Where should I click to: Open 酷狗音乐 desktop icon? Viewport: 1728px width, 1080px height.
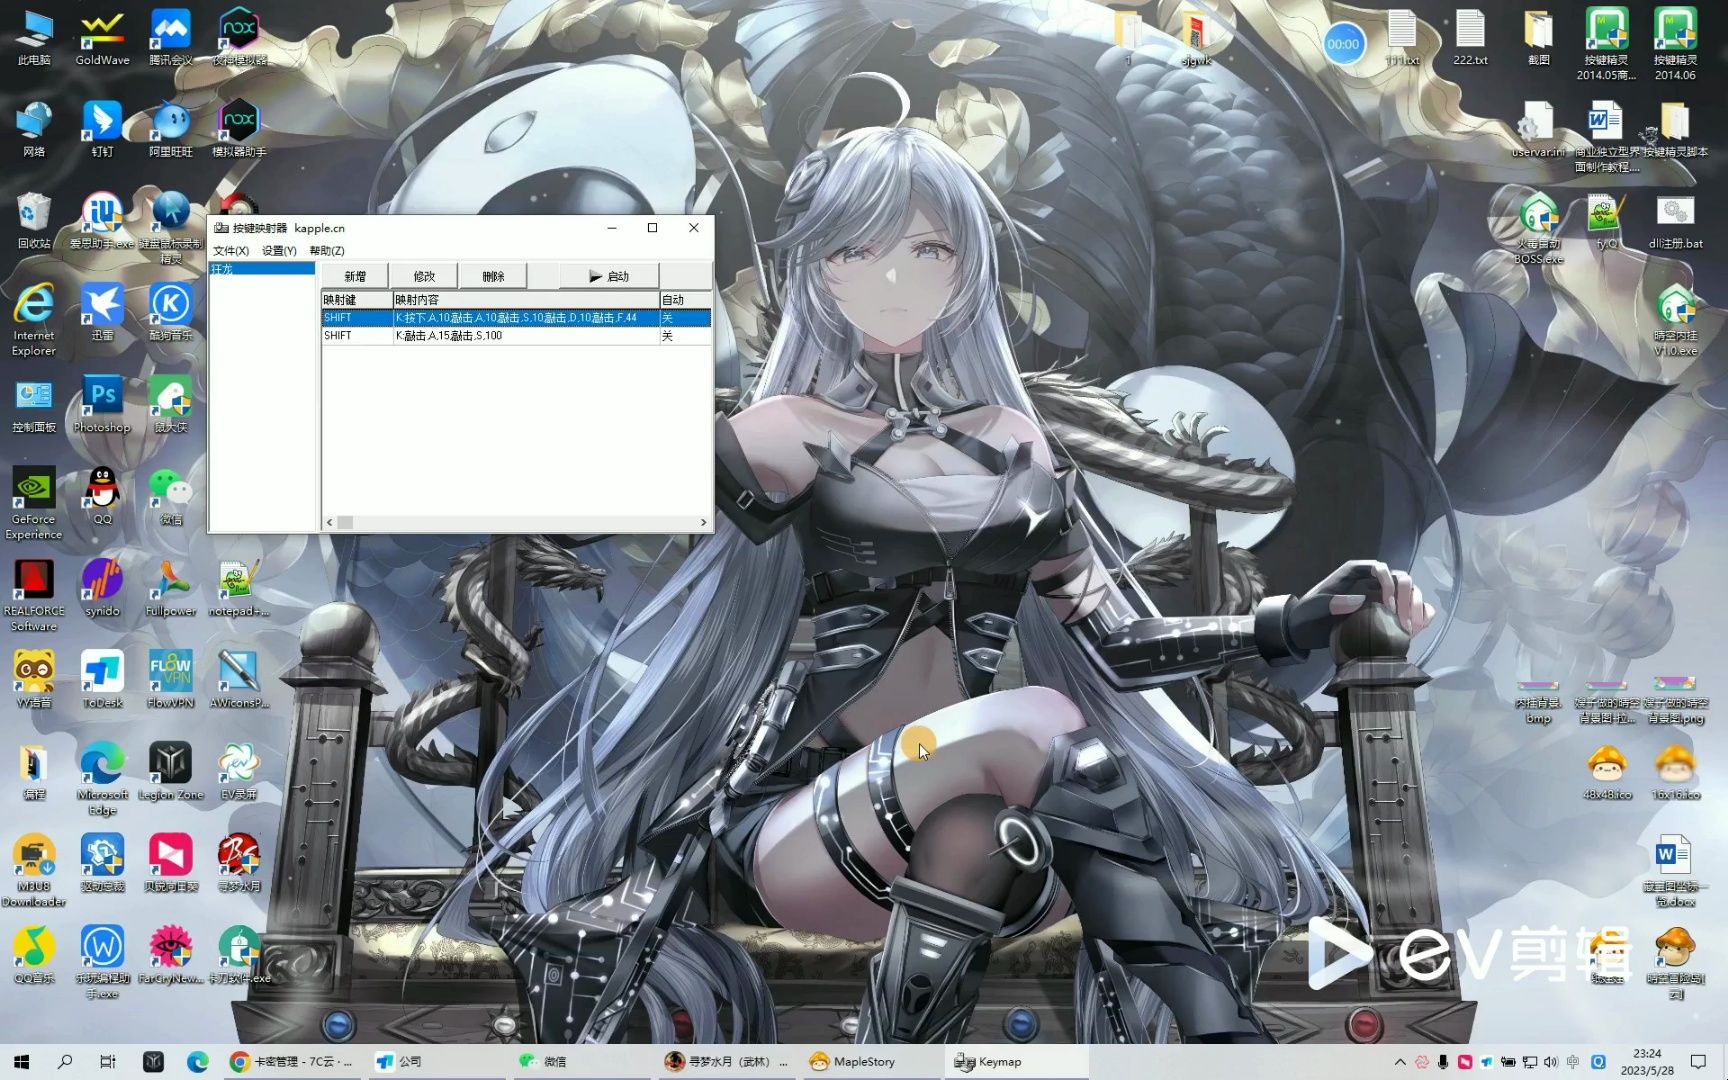171,312
